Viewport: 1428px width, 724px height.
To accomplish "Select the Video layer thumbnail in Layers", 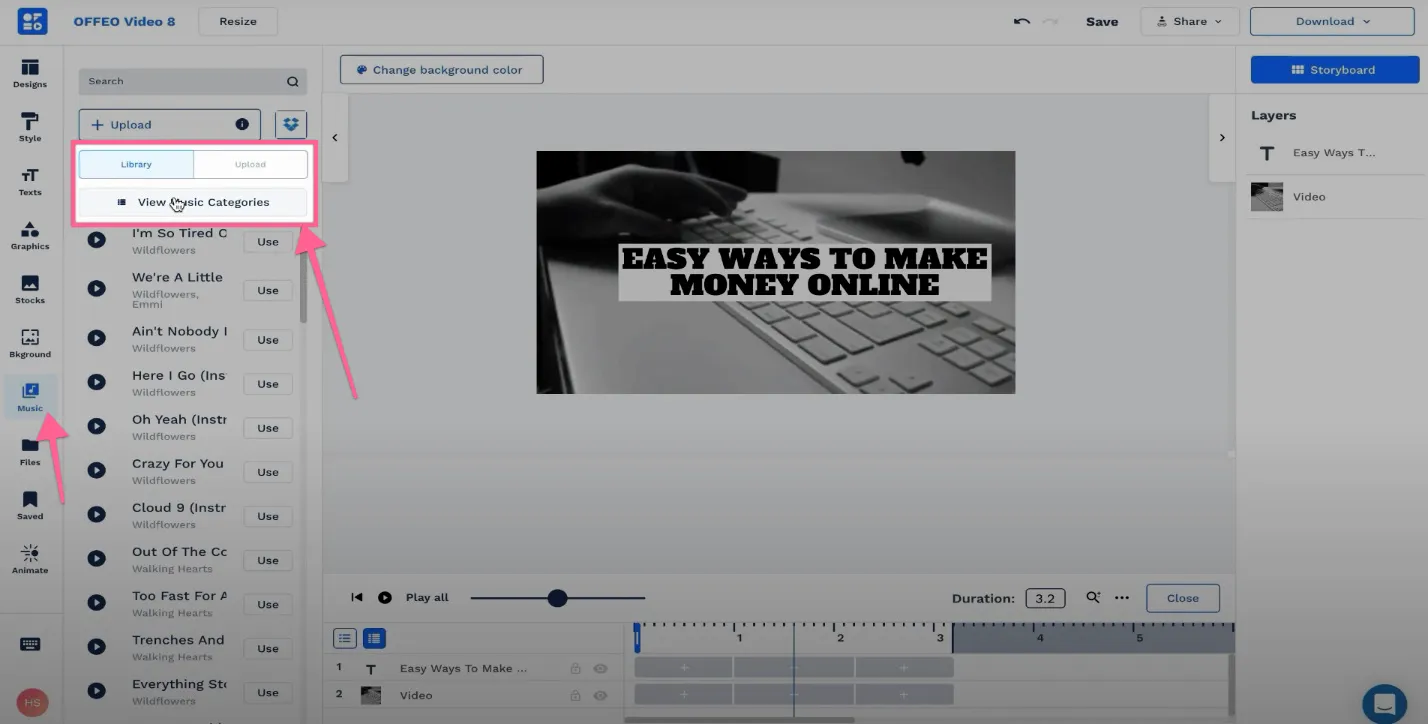I will point(1267,197).
